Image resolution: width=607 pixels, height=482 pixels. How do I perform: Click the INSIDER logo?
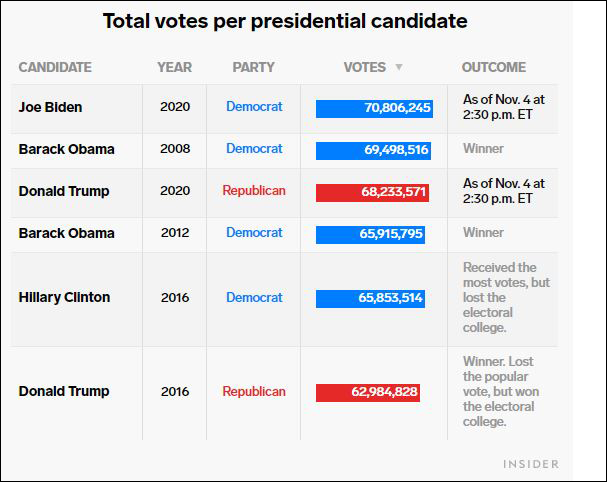531,464
